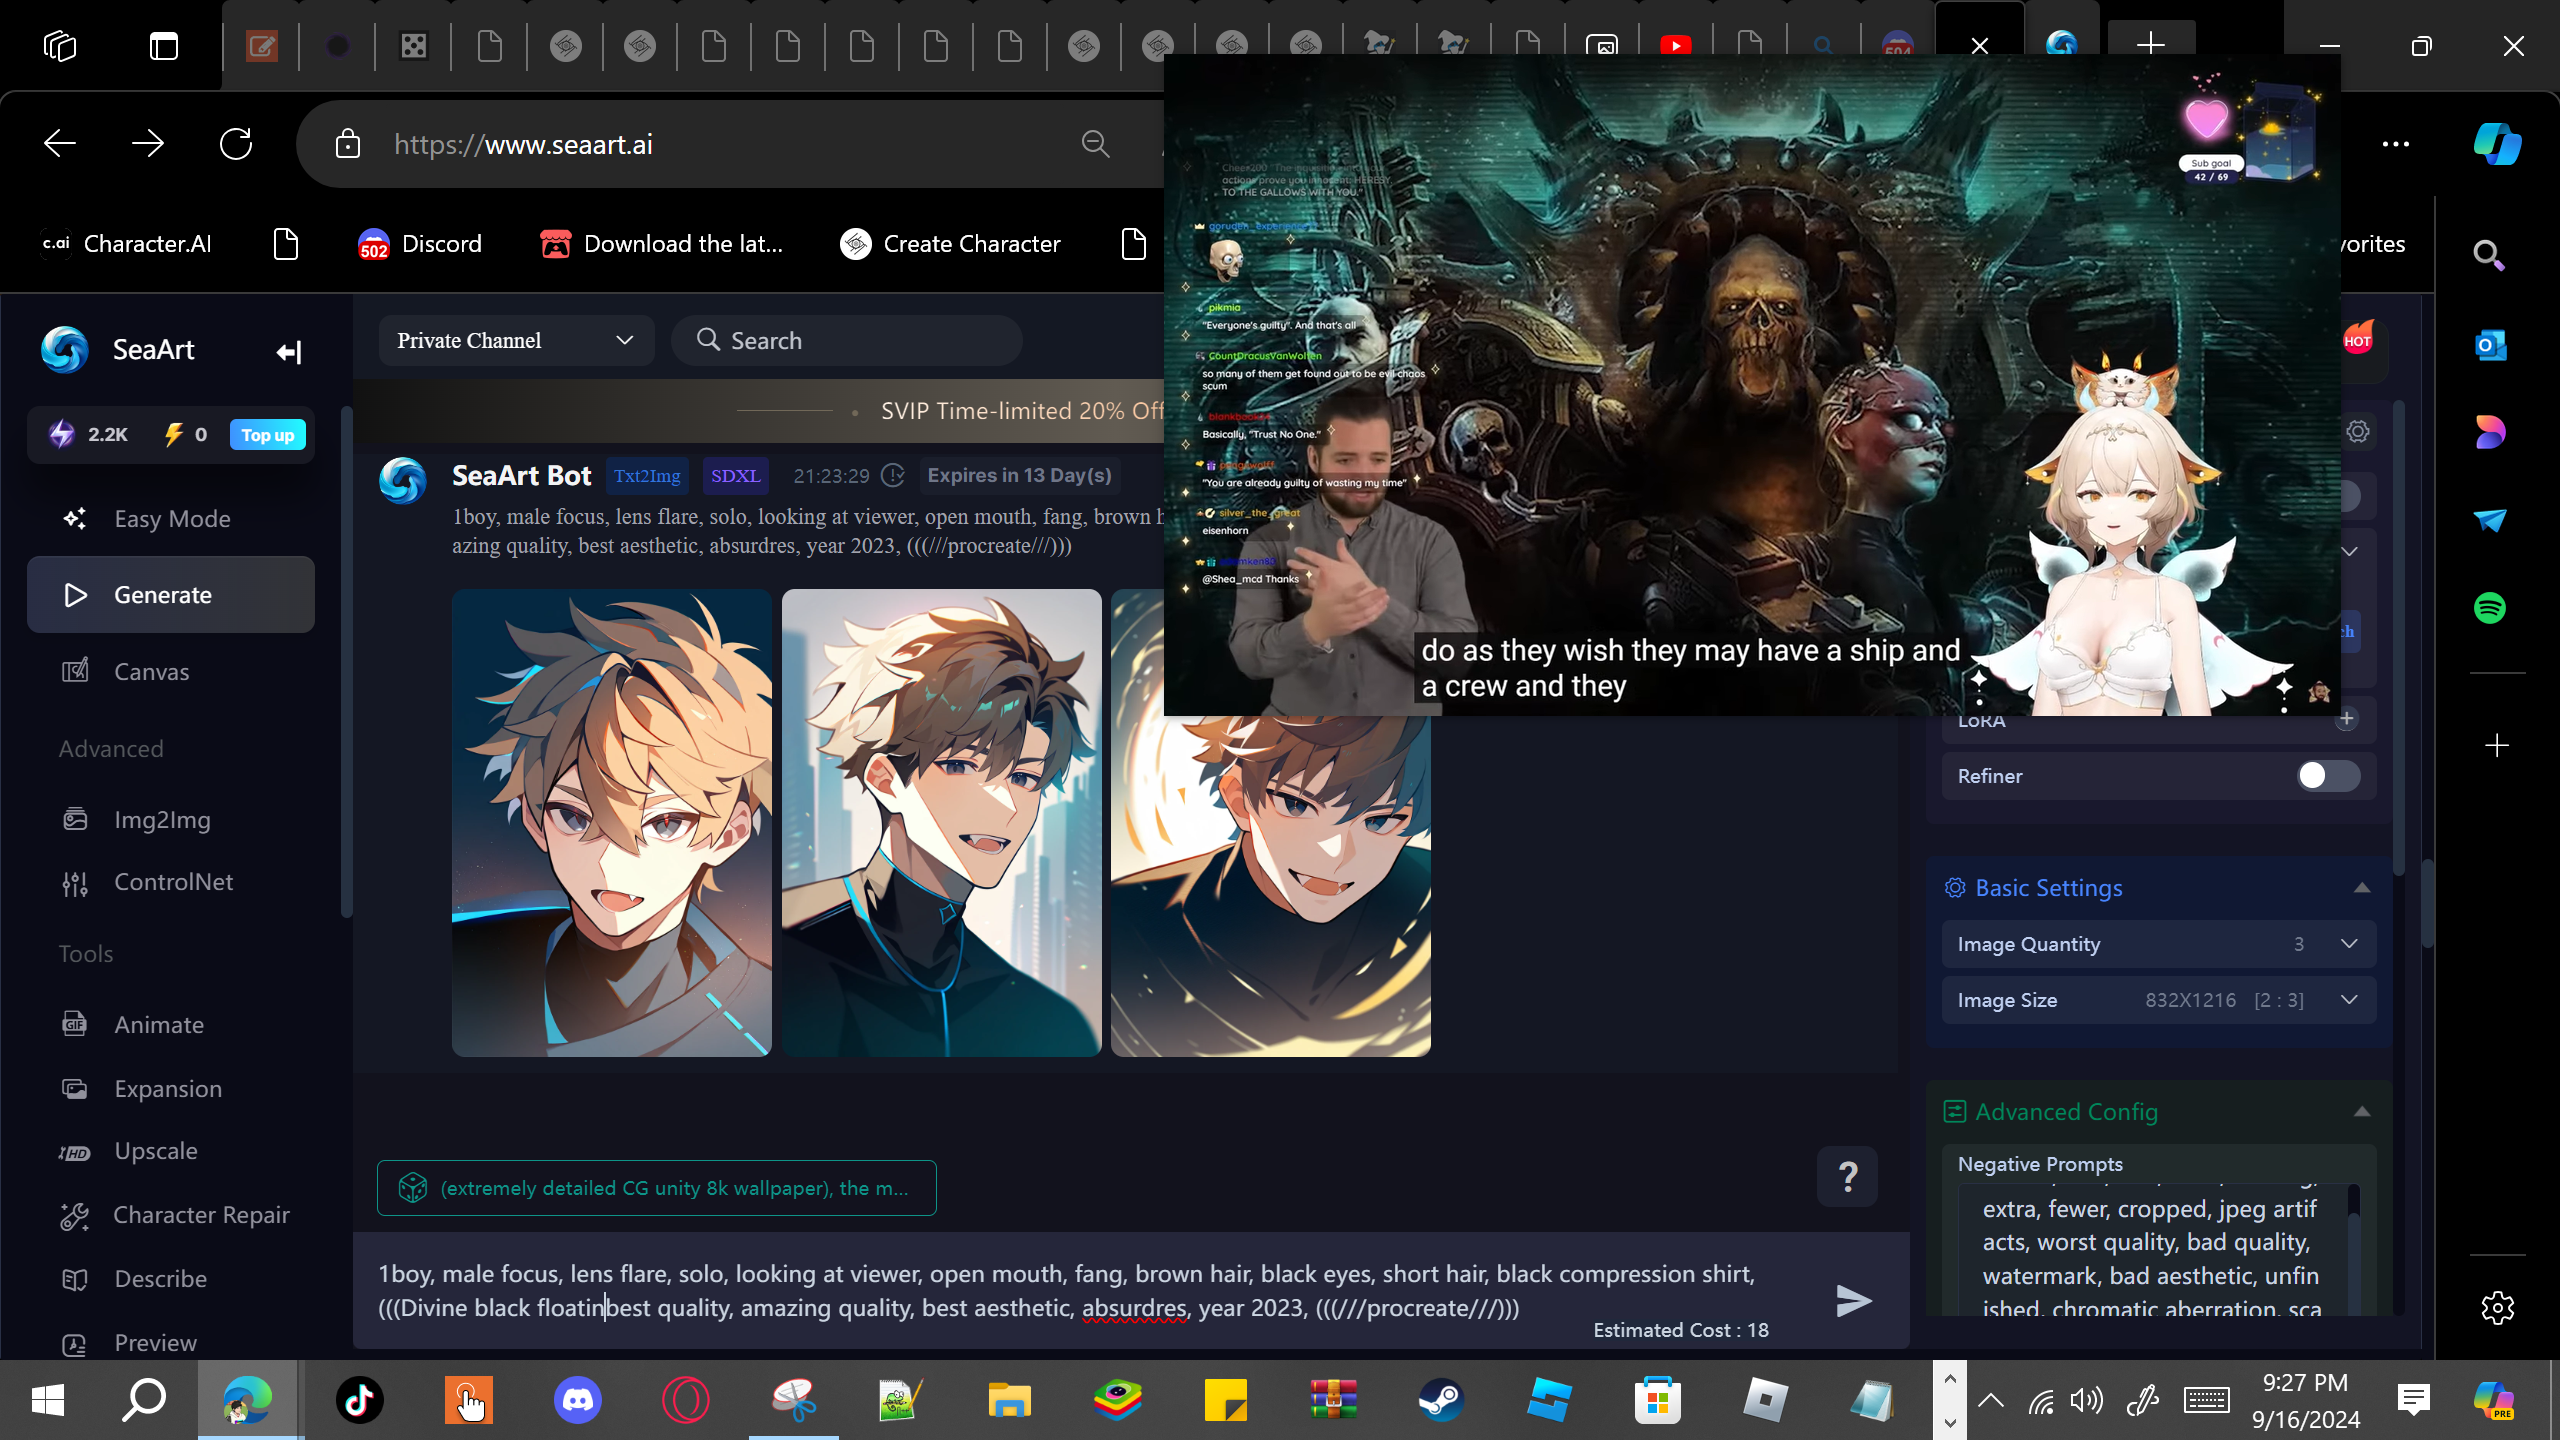Open browser sidebar settings gear
Screen dimensions: 2560x1440
tap(2497, 1308)
